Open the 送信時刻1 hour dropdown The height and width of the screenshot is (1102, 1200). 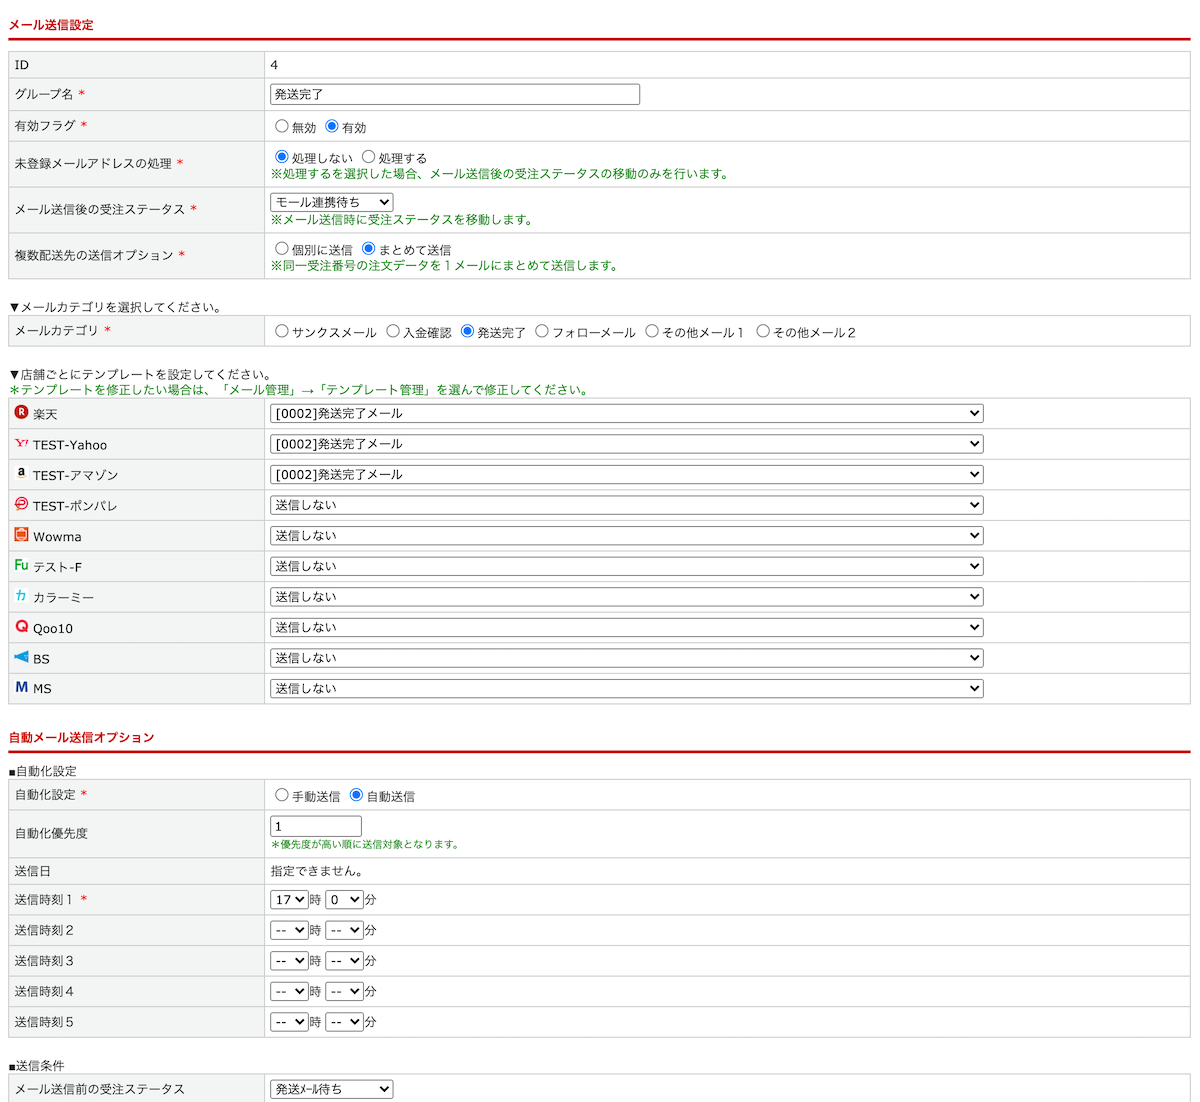tap(289, 900)
